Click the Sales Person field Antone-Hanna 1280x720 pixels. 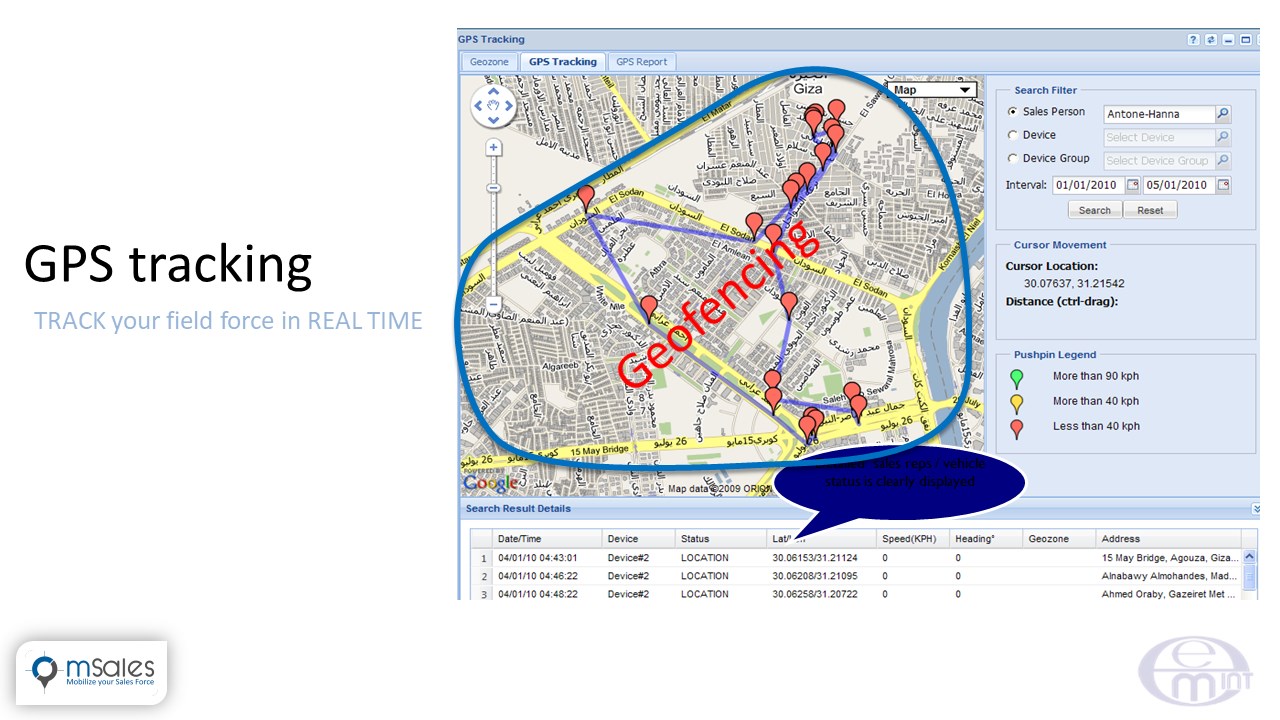coord(1159,114)
